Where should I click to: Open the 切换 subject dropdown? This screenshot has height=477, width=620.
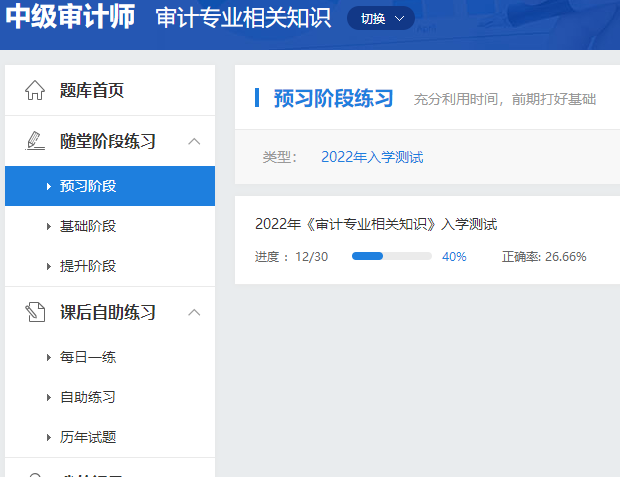click(381, 18)
